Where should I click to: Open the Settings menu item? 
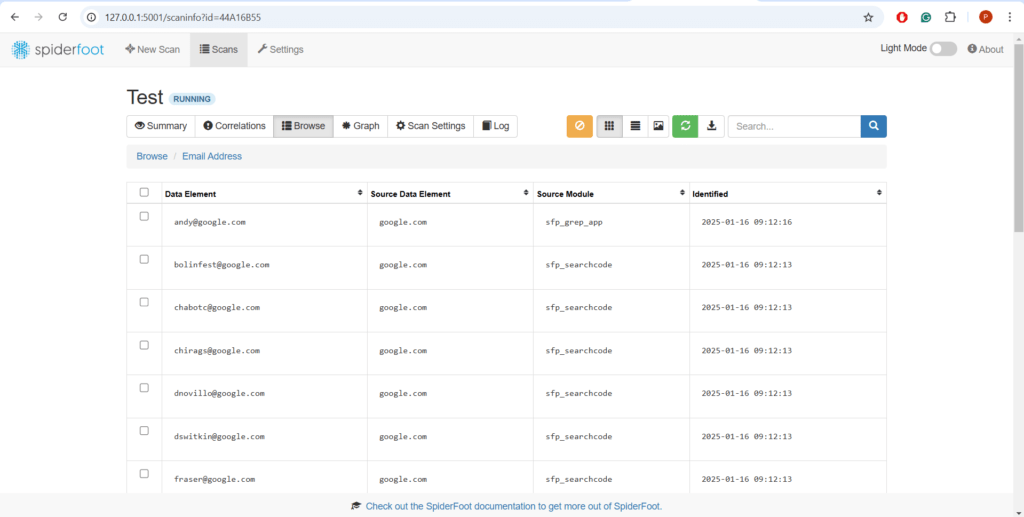click(280, 50)
